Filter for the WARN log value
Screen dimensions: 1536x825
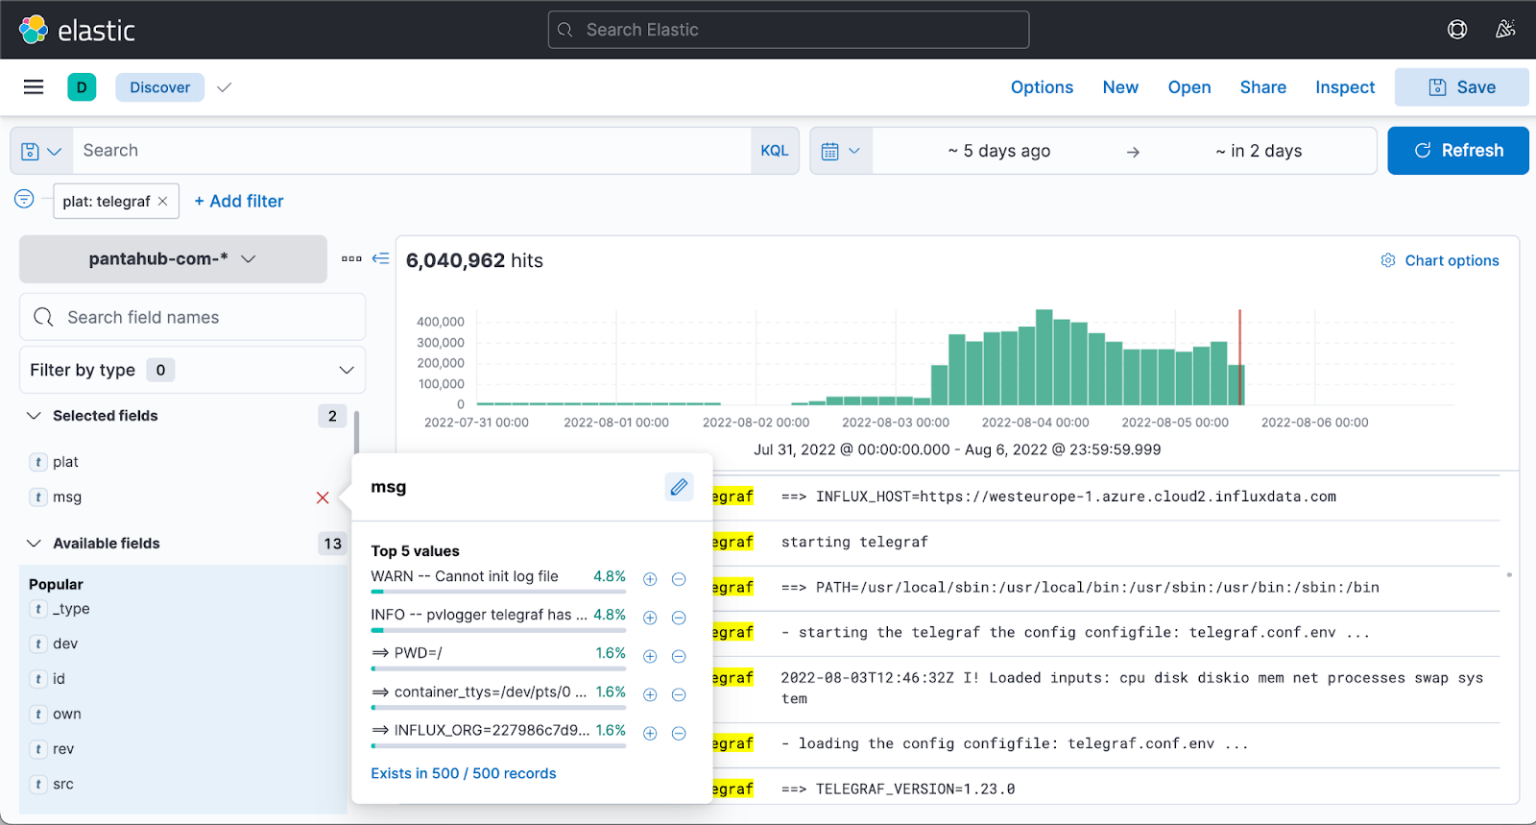[x=649, y=578]
